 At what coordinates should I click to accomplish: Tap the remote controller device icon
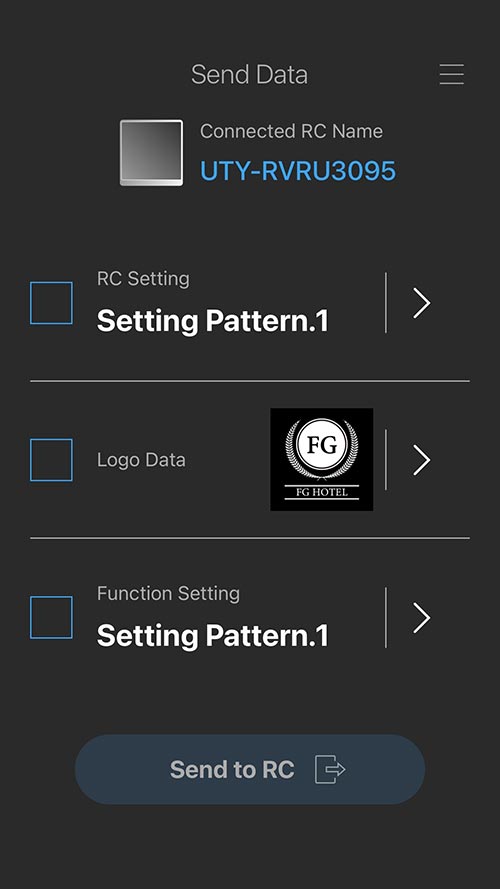[x=151, y=153]
